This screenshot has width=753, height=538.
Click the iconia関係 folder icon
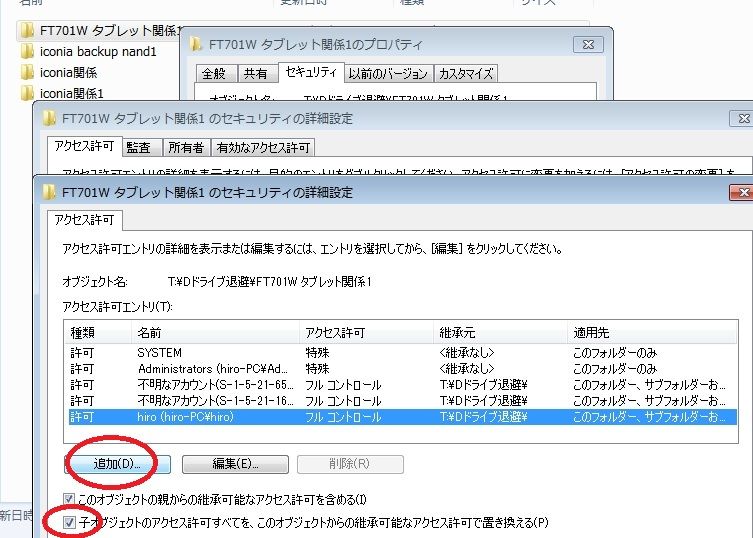tap(28, 72)
